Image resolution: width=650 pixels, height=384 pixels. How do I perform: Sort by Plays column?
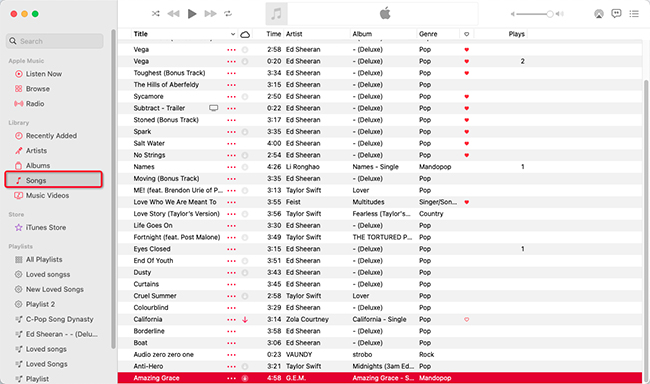[517, 34]
